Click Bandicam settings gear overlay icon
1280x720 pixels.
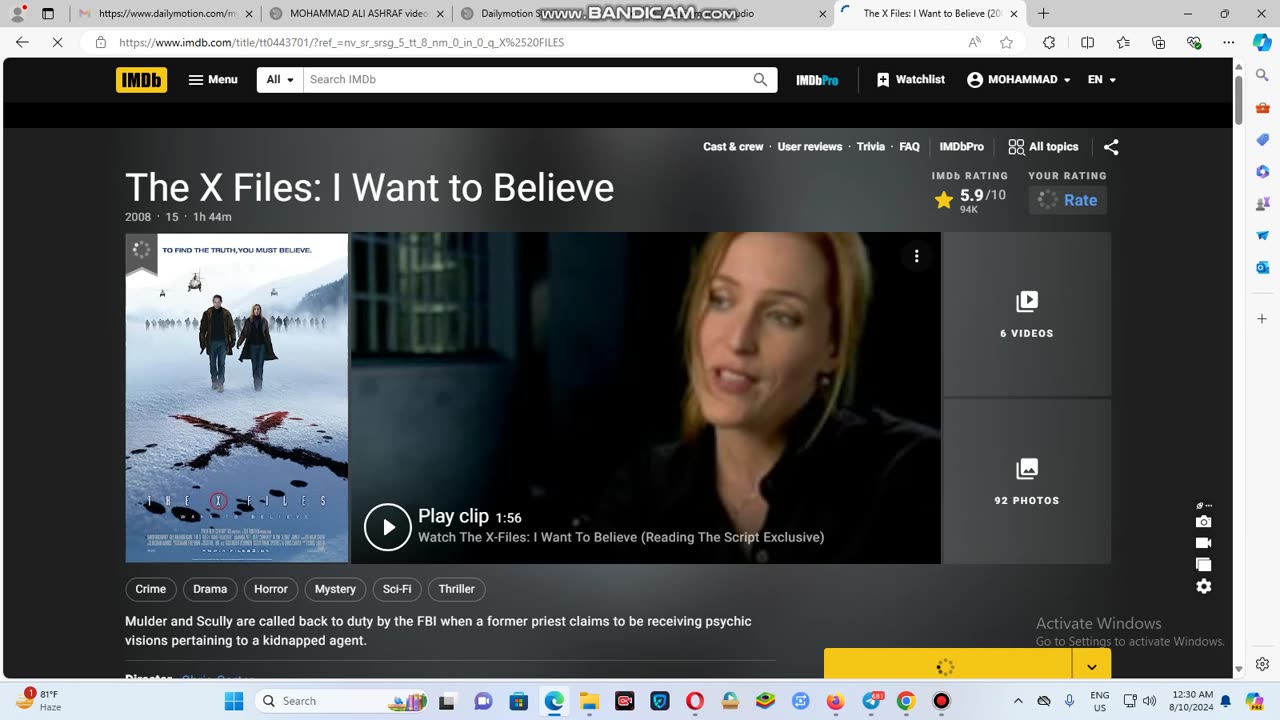1204,587
